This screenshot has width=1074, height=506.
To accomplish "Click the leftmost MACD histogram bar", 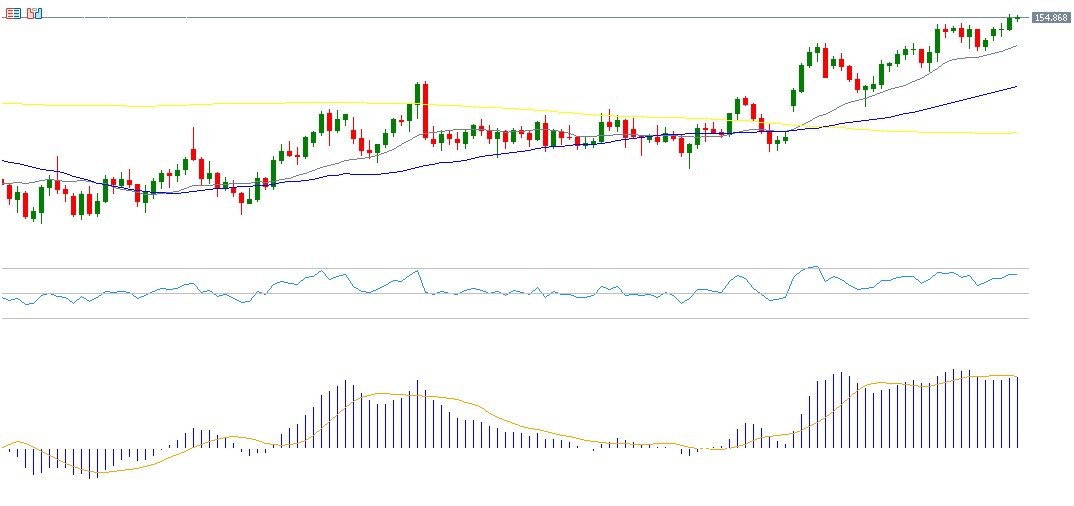I will (9, 450).
